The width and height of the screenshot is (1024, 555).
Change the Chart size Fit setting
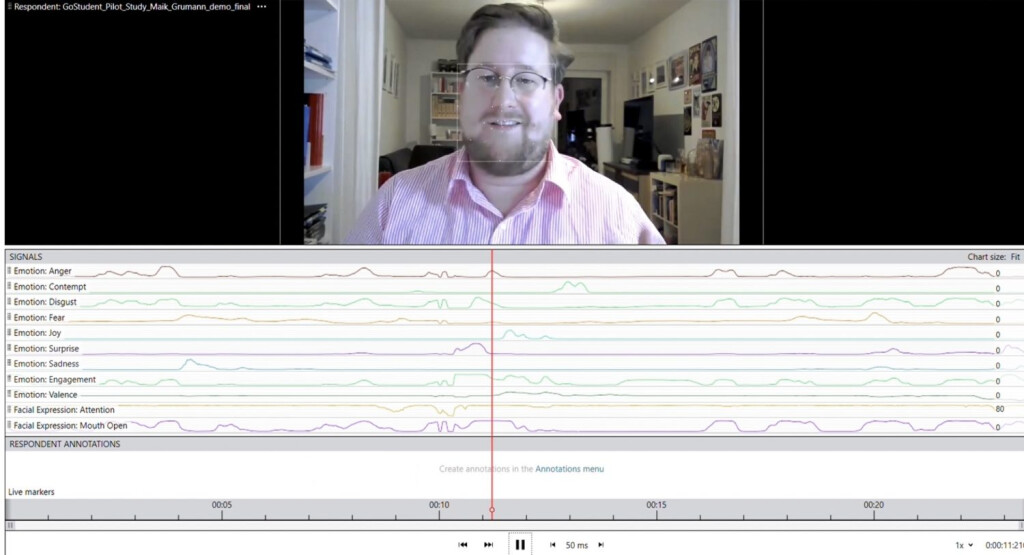[x=1014, y=257]
